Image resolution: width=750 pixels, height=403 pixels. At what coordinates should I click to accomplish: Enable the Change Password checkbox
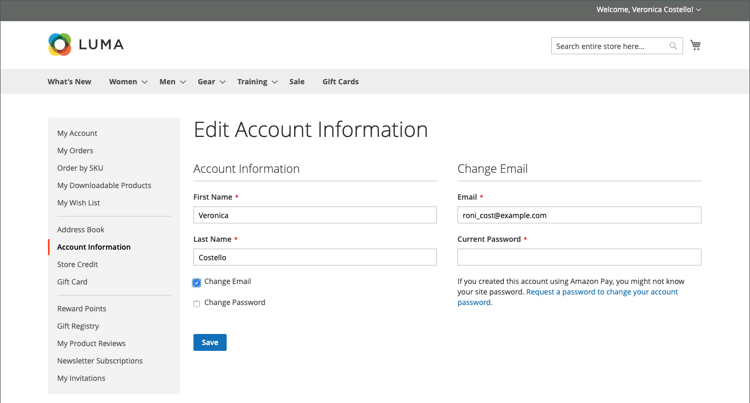(197, 303)
